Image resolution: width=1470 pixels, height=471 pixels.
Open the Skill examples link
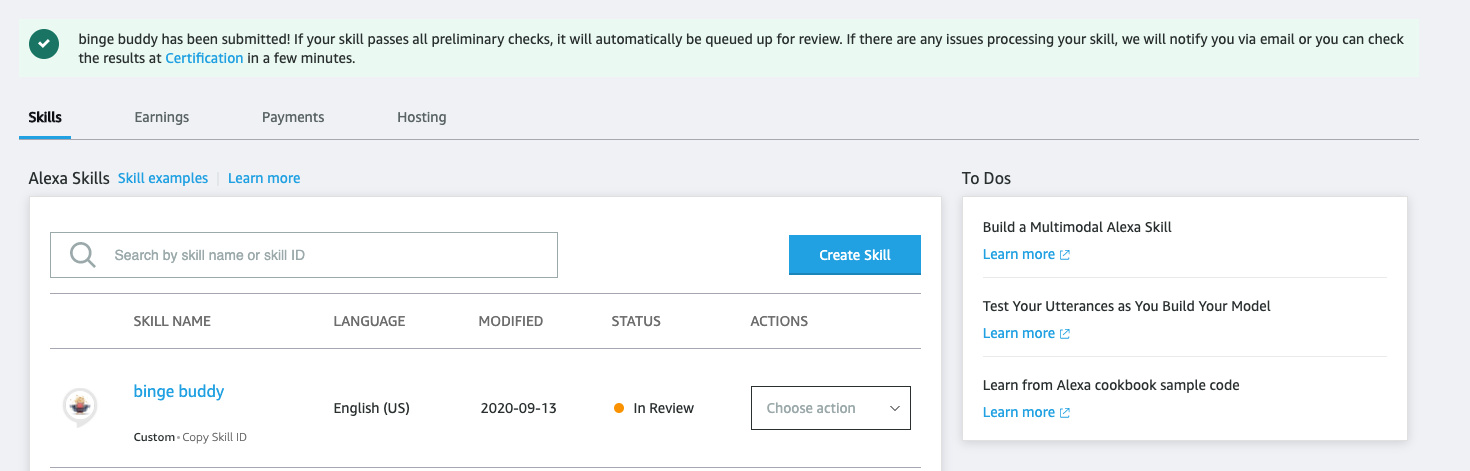163,178
